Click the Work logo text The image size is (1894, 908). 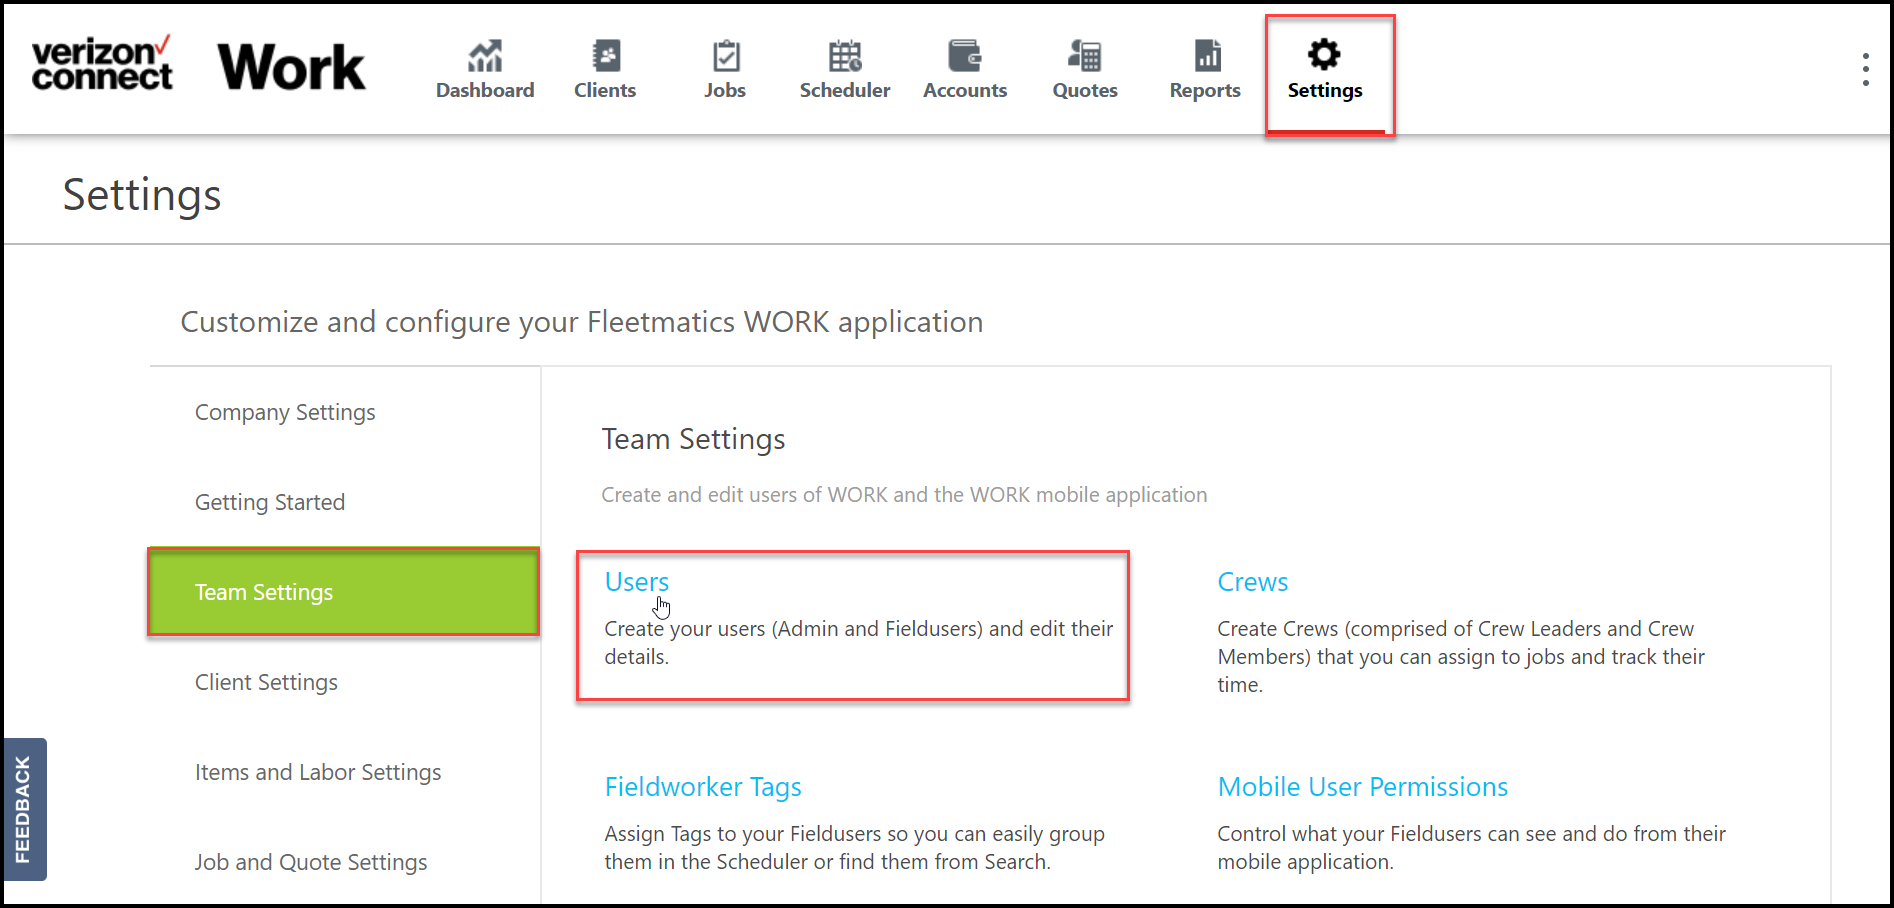point(291,67)
